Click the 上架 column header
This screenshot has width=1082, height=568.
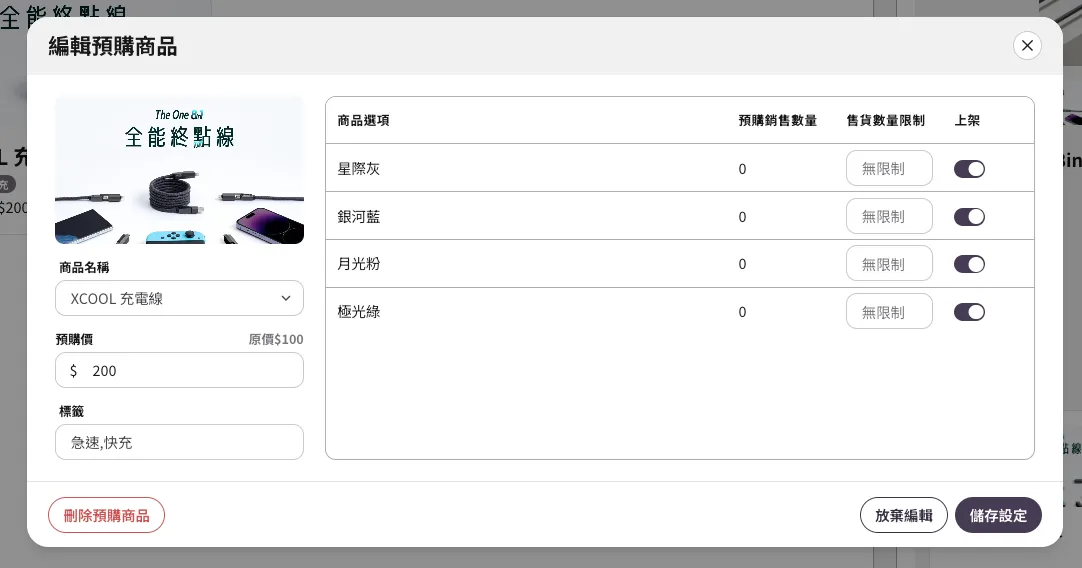[x=967, y=121]
